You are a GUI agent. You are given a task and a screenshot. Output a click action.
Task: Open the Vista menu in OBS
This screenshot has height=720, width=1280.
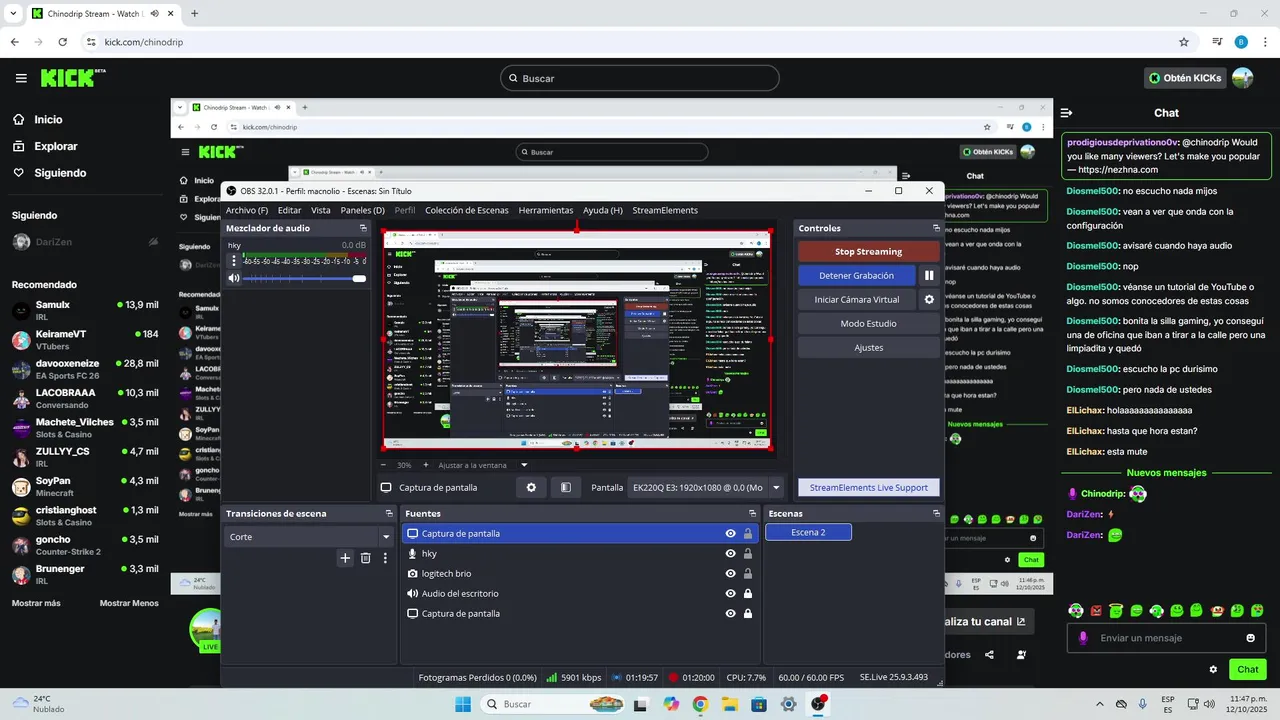[320, 210]
